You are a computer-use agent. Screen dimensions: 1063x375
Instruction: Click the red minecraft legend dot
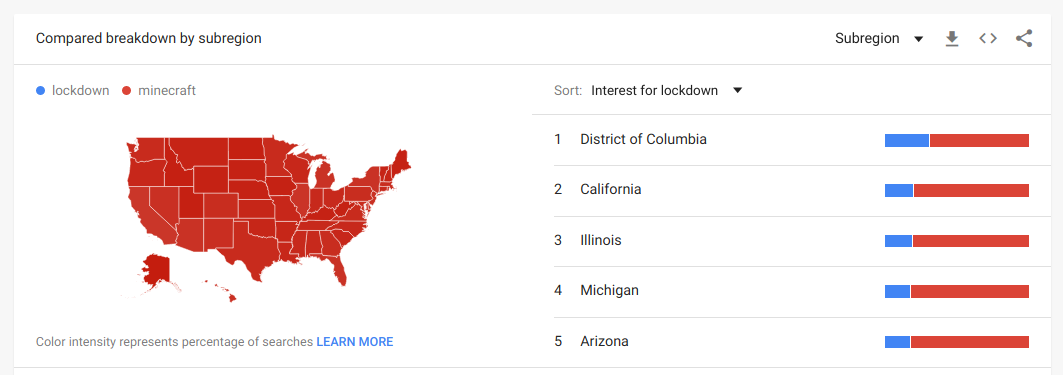(x=127, y=91)
